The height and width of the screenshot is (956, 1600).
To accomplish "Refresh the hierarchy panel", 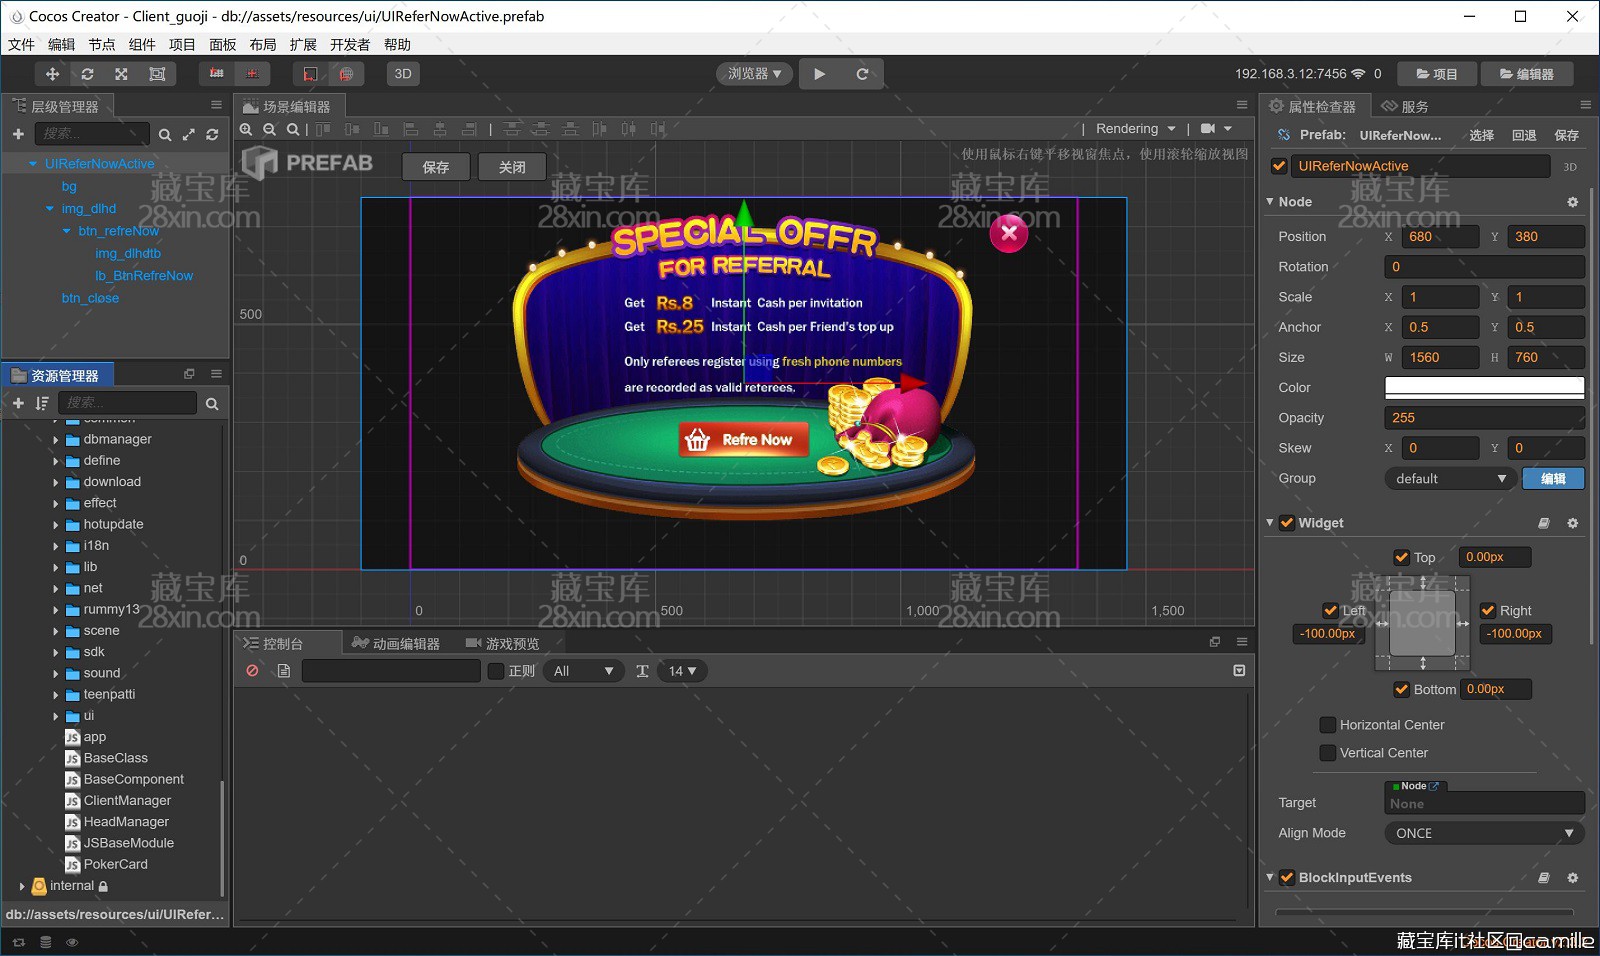I will [212, 134].
